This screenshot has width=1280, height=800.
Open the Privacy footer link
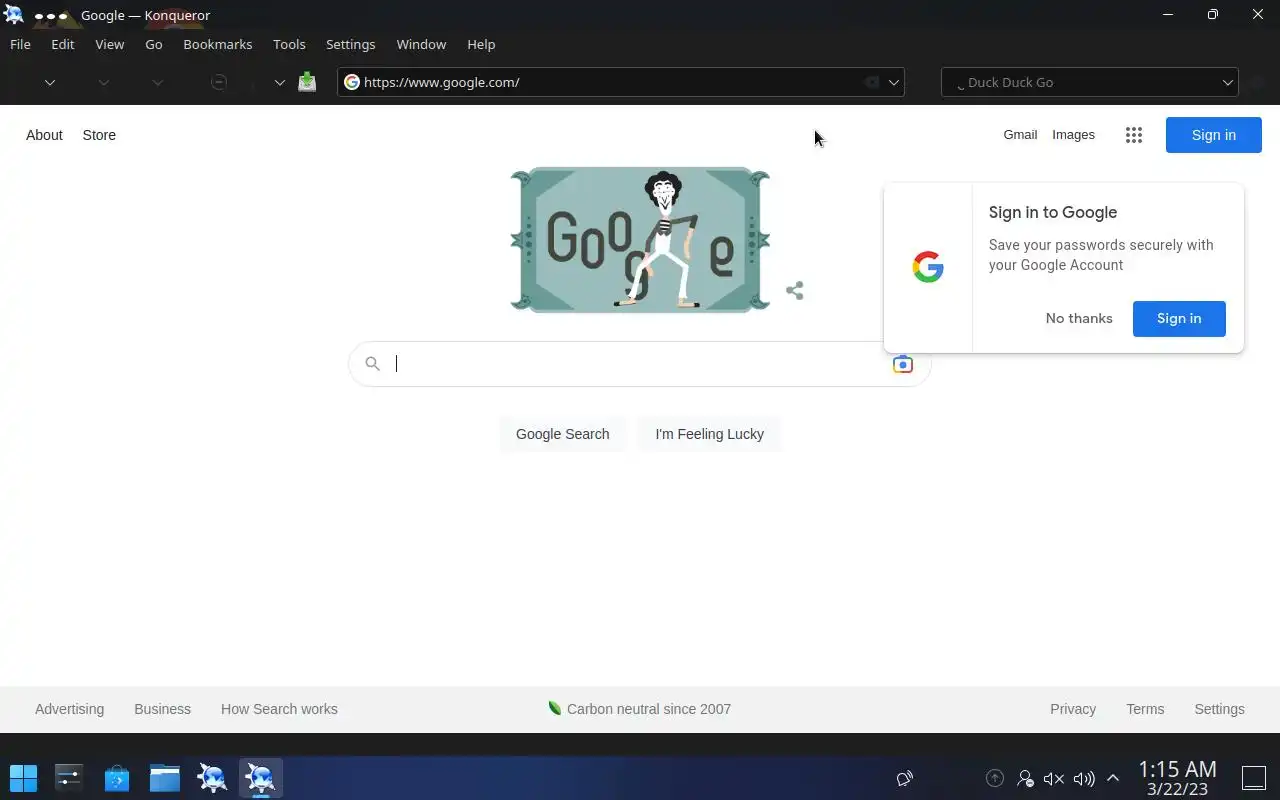1073,709
